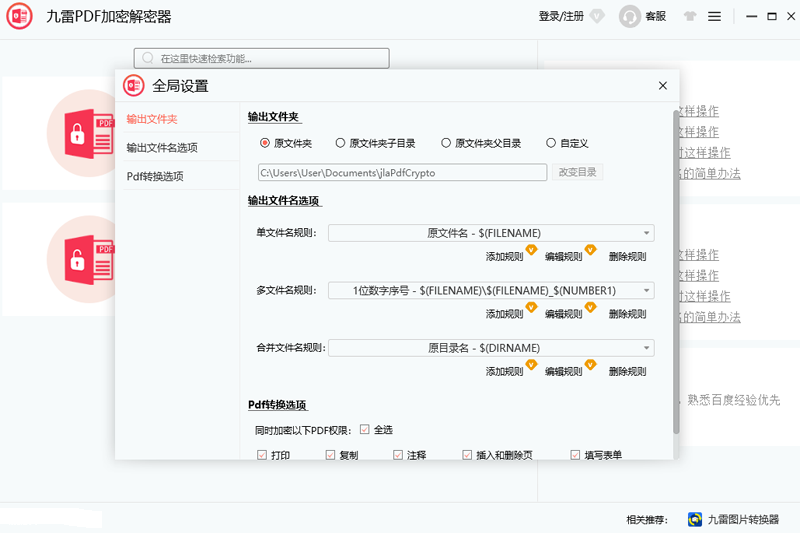The width and height of the screenshot is (800, 533).
Task: Click VIP badge next to 单文件名规则 添加规则
Action: 531,250
